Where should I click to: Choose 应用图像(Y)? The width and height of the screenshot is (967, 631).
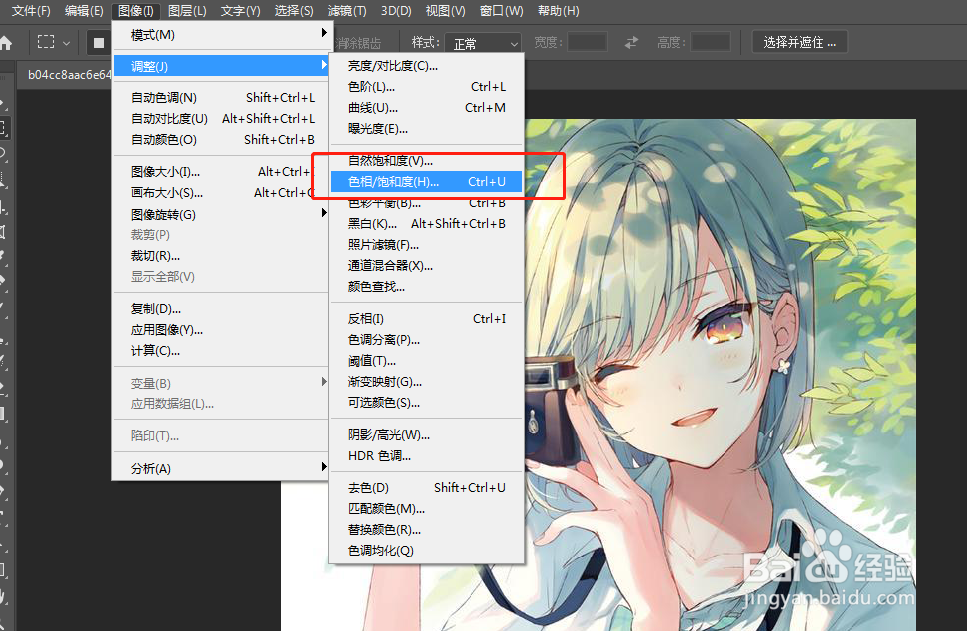tap(223, 329)
